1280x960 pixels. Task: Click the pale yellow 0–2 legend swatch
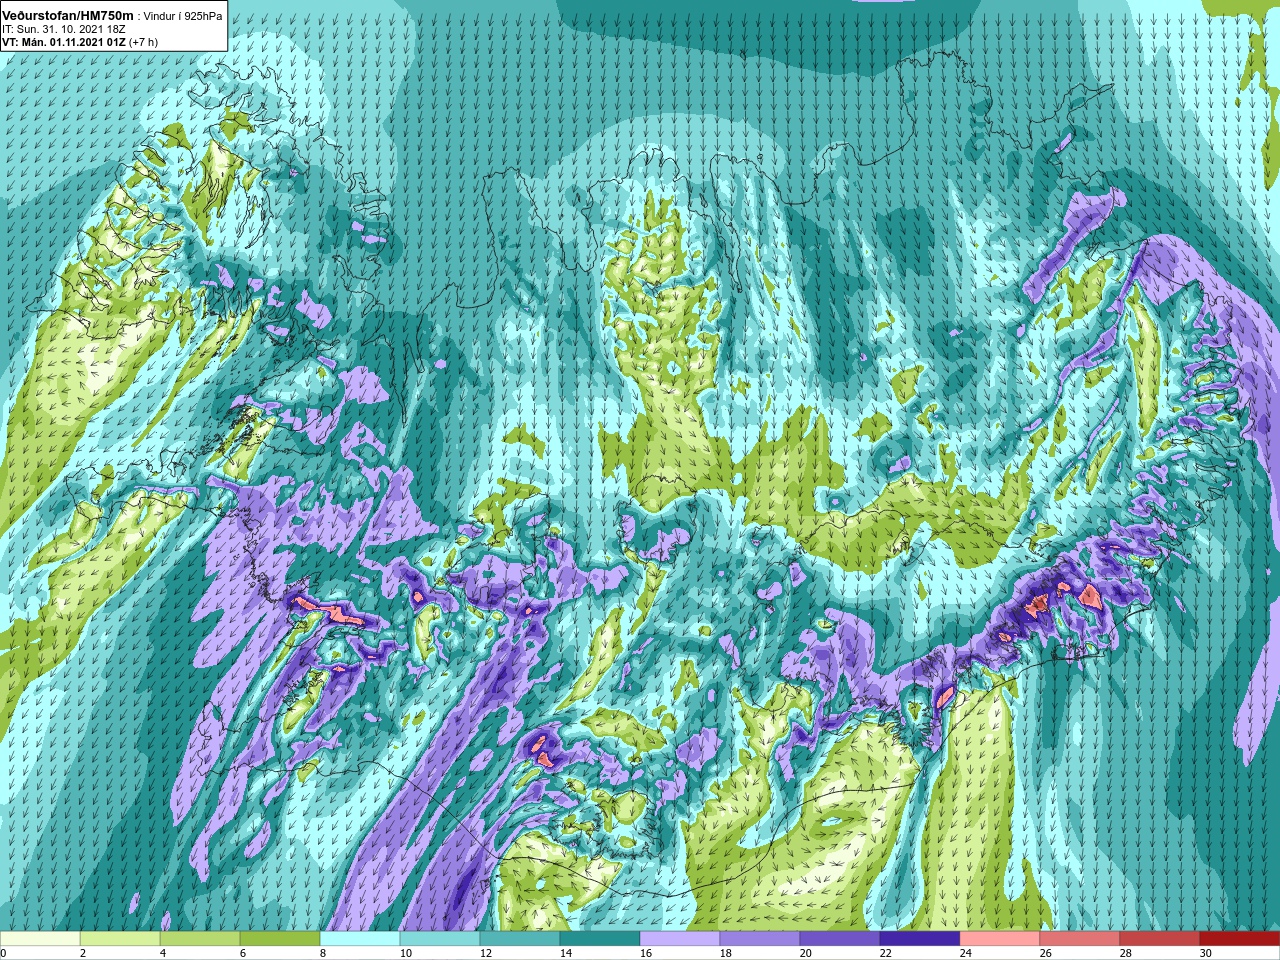pos(40,939)
